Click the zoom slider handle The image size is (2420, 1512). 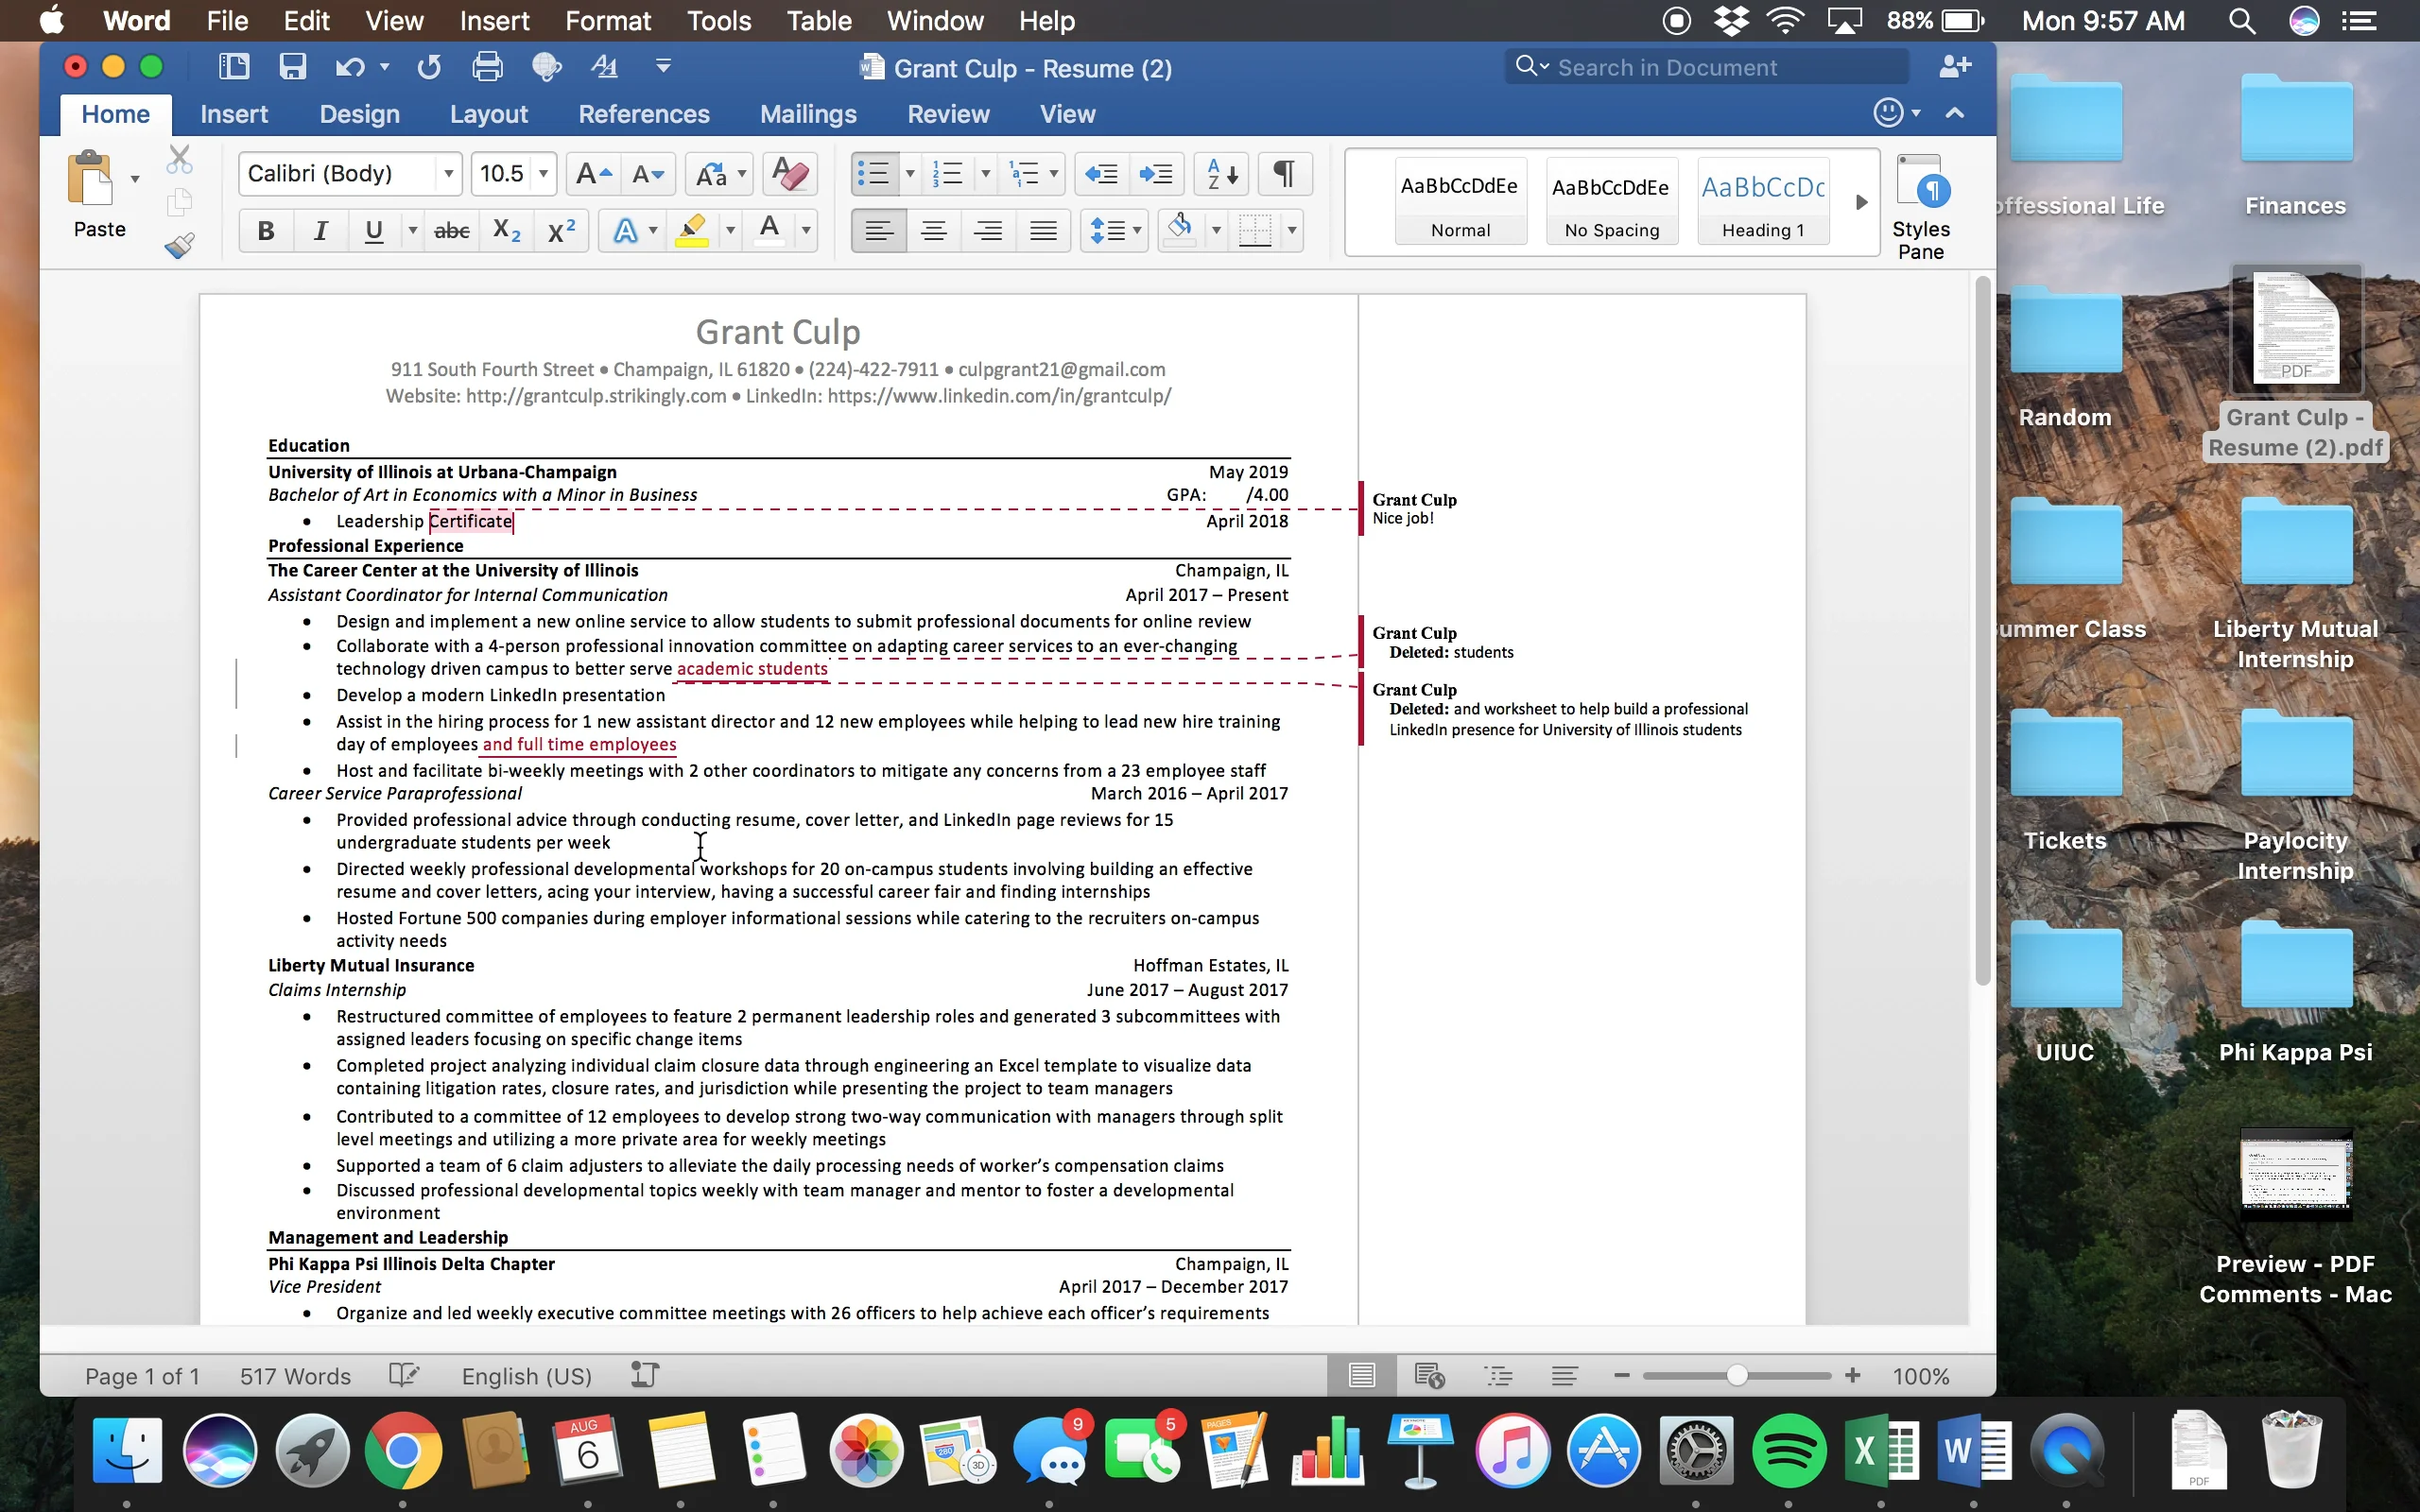(1737, 1376)
